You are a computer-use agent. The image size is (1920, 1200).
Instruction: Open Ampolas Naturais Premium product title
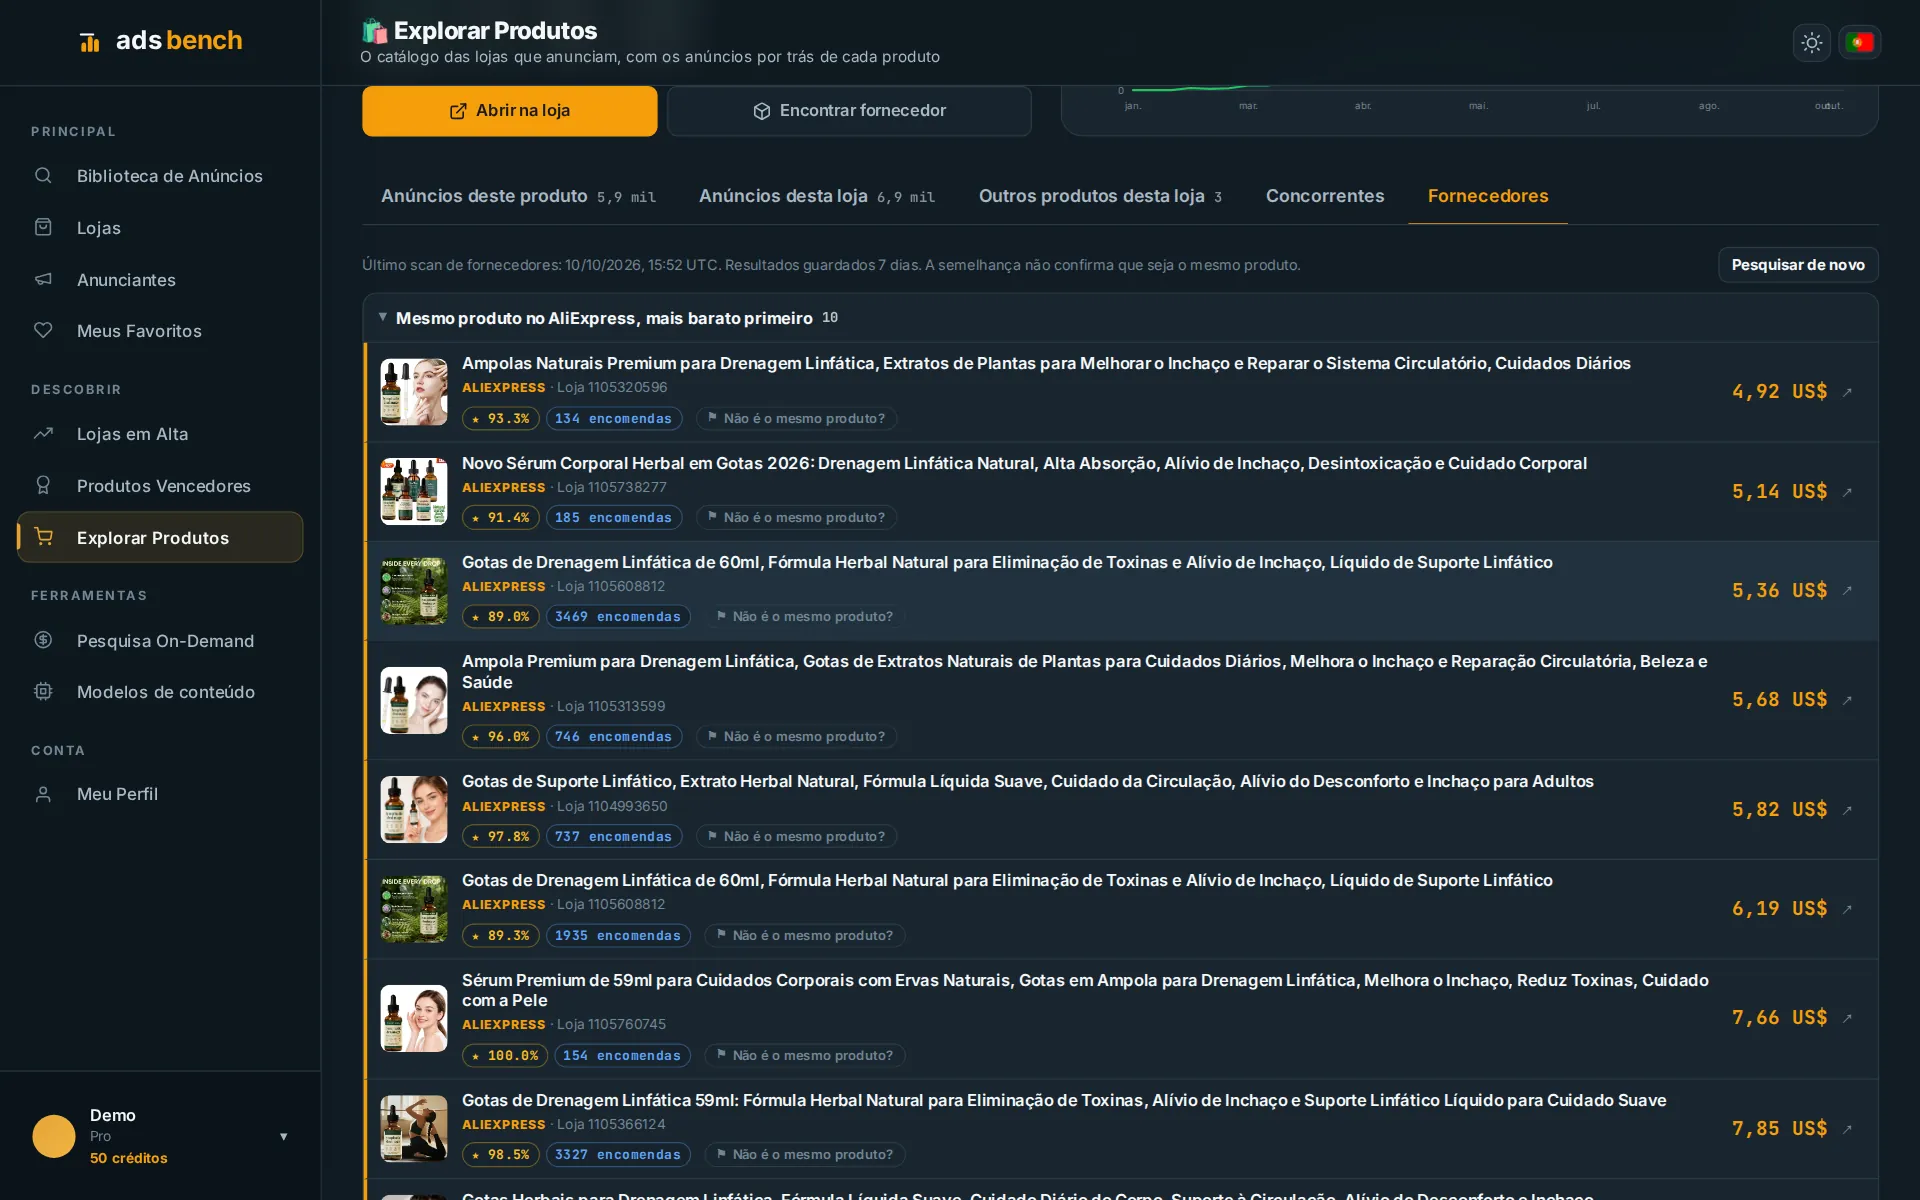1046,363
